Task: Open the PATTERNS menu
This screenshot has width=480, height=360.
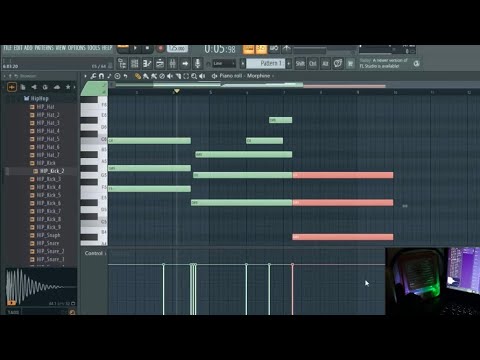Action: (x=44, y=48)
